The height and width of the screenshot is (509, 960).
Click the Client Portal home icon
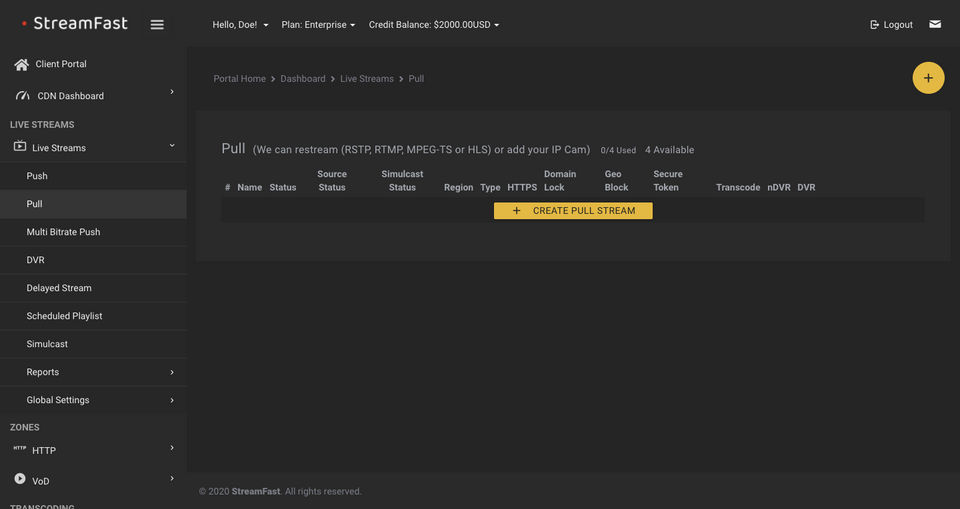click(21, 64)
